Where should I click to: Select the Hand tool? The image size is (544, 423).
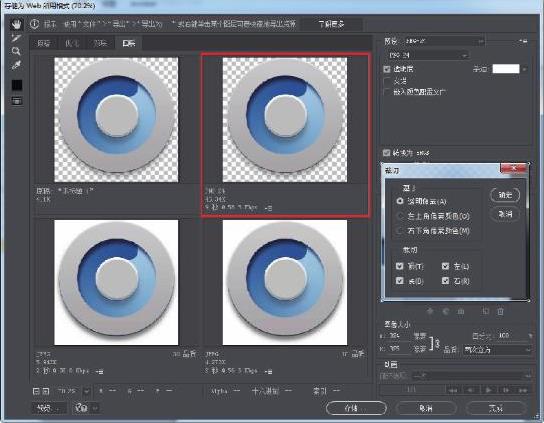16,24
